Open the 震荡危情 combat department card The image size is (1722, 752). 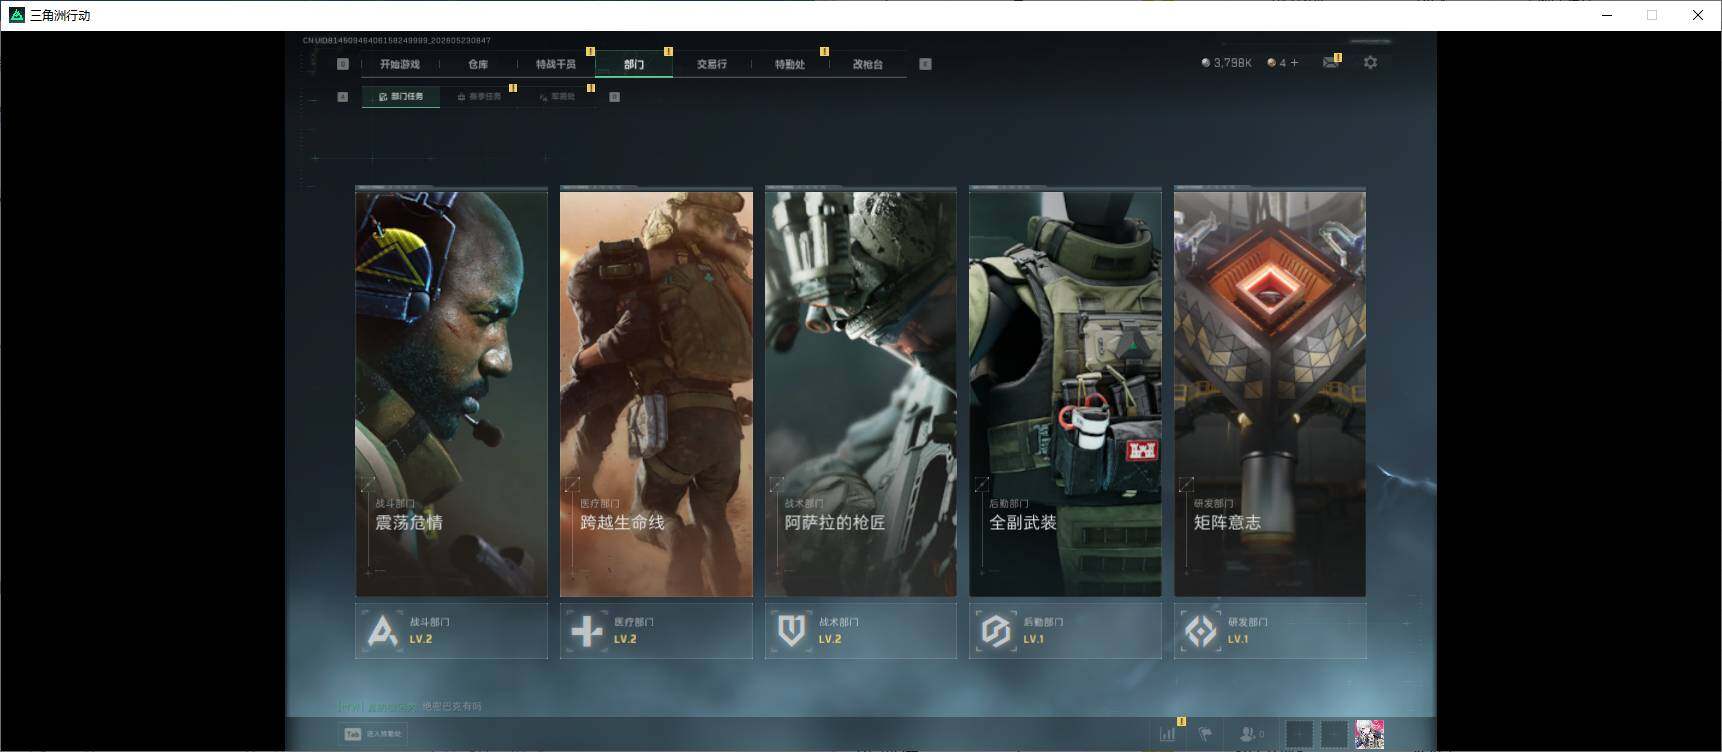tap(451, 393)
